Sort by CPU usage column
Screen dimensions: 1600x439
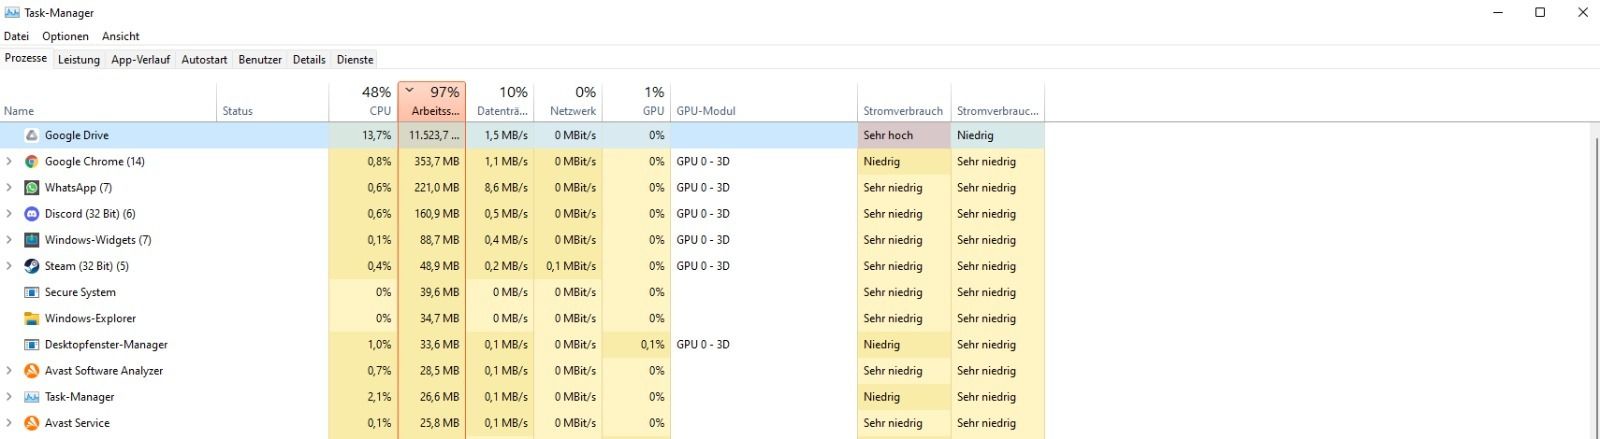coord(363,102)
